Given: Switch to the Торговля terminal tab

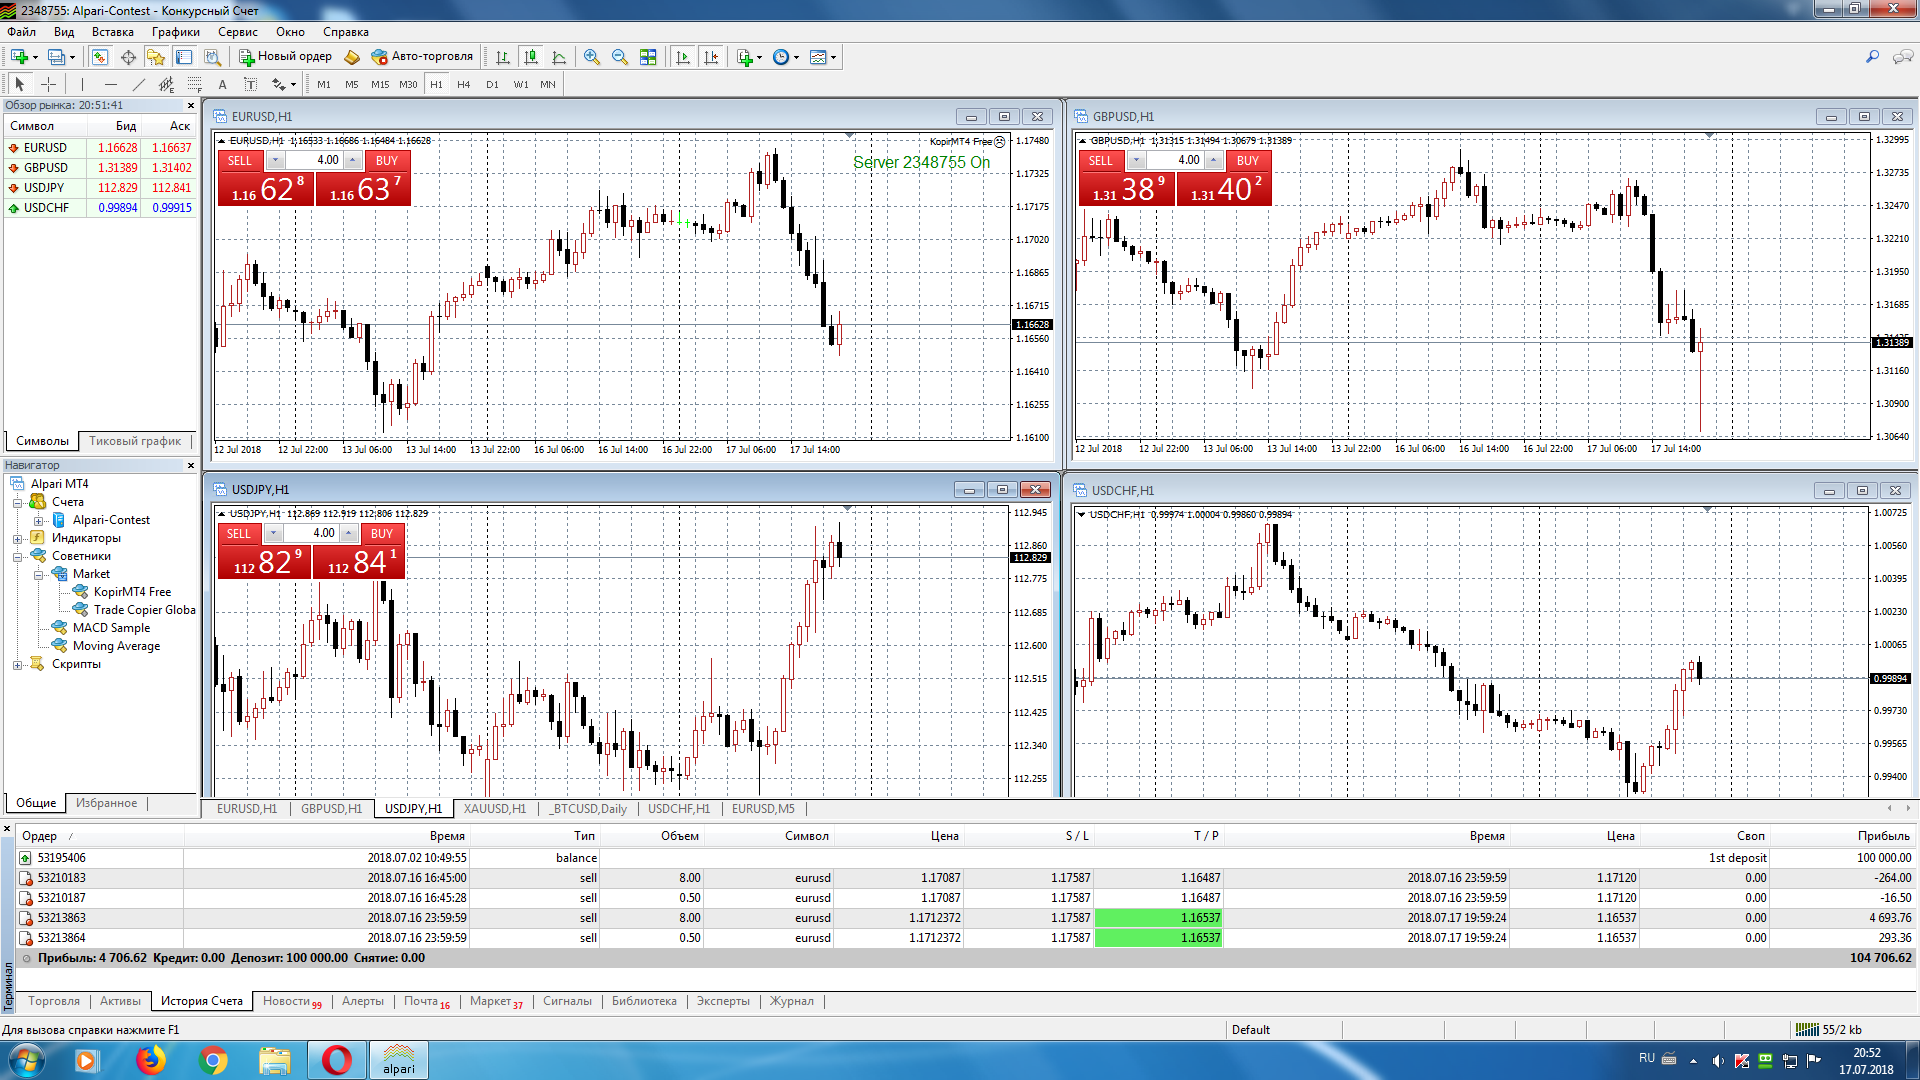Looking at the screenshot, I should (53, 1001).
